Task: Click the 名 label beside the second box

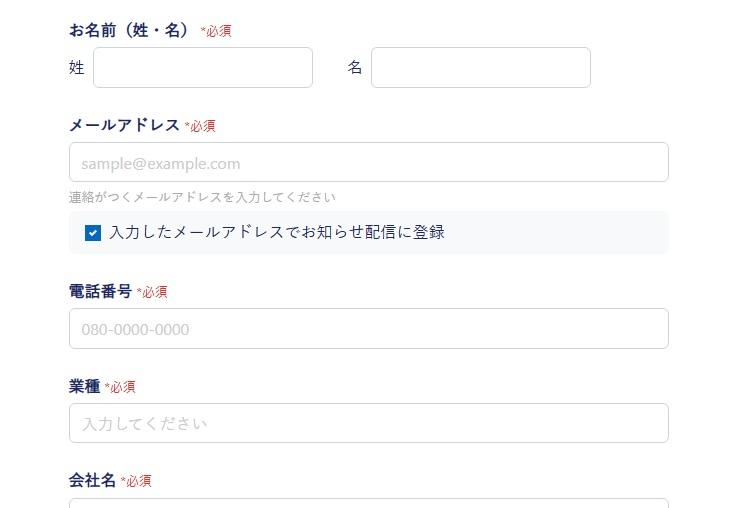Action: click(355, 68)
